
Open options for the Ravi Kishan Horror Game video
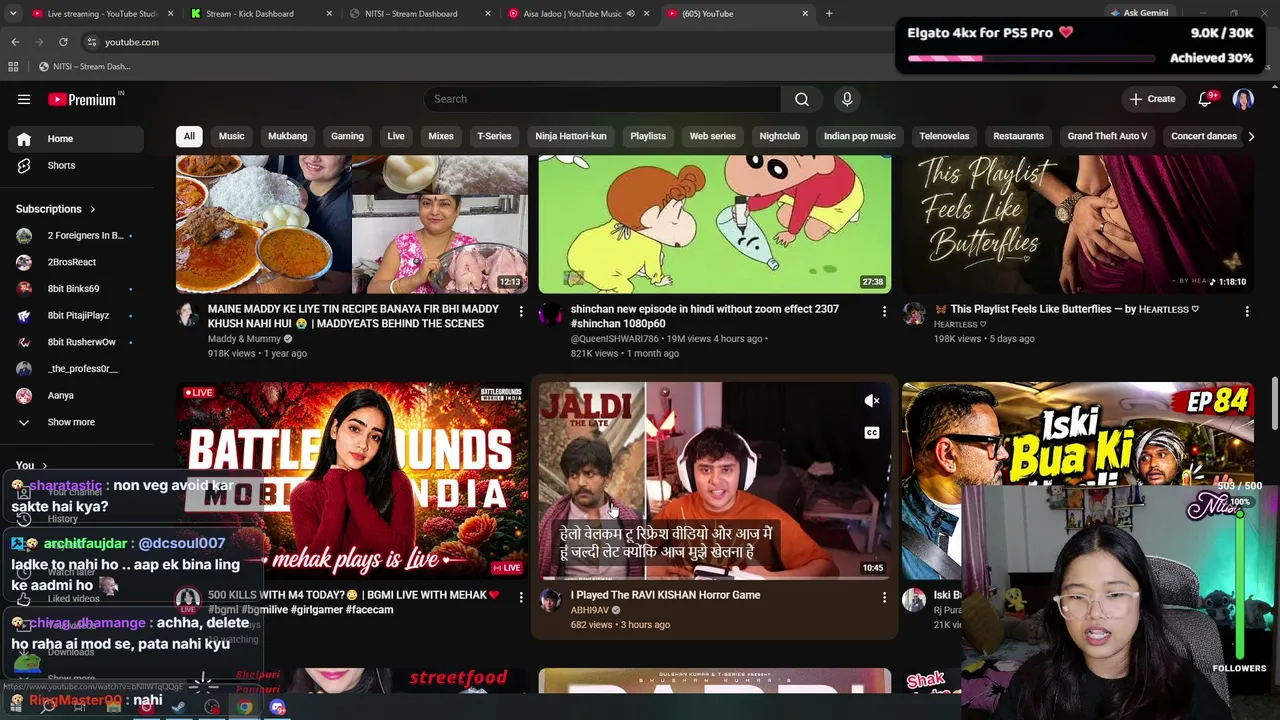pyautogui.click(x=884, y=598)
